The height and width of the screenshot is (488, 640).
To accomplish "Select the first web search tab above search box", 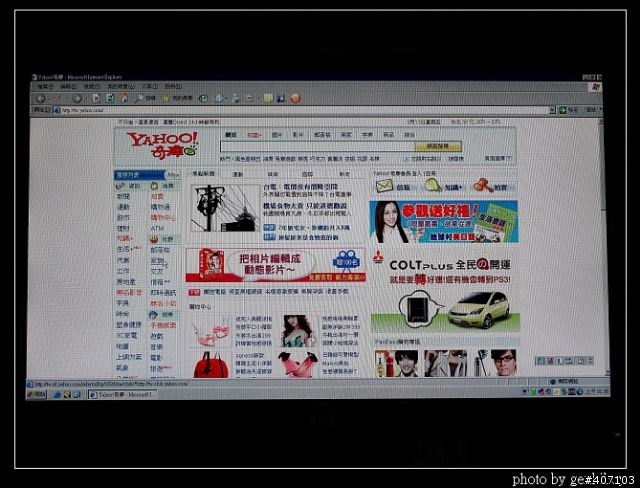I will [231, 135].
